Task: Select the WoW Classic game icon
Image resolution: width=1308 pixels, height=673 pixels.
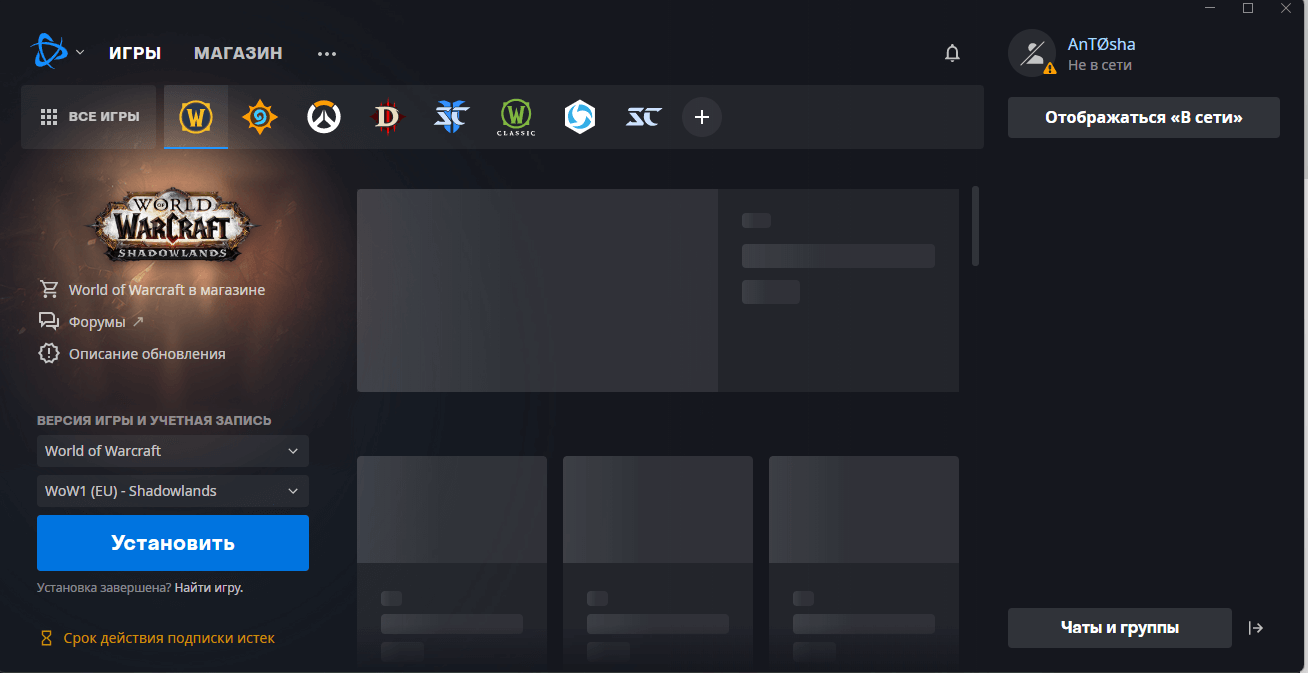Action: pyautogui.click(x=516, y=118)
